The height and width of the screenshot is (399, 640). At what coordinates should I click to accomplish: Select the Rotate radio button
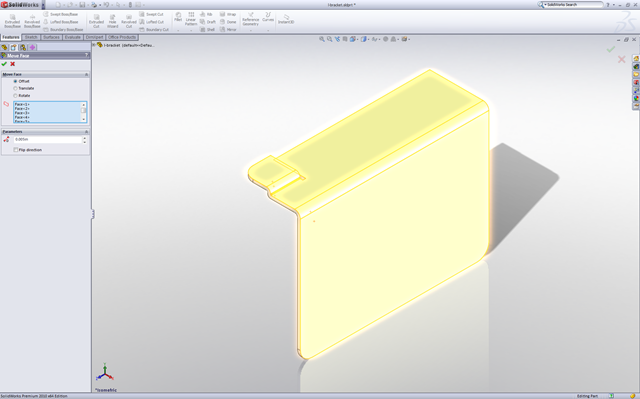pyautogui.click(x=16, y=95)
